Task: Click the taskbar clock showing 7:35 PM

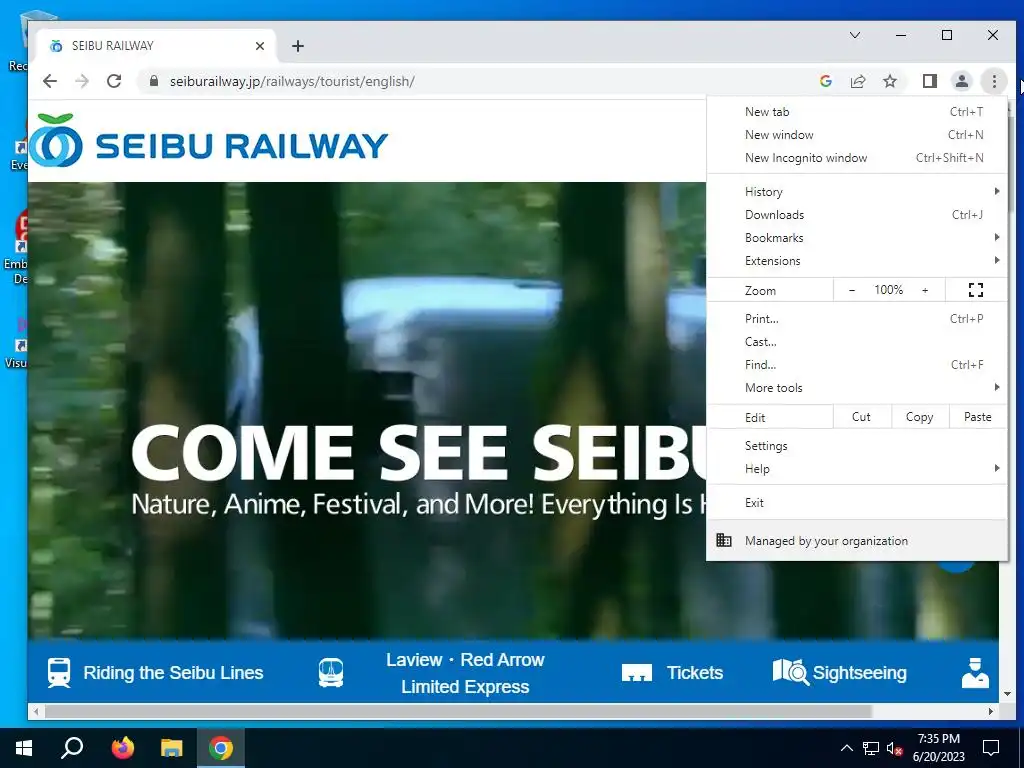Action: pyautogui.click(x=938, y=748)
